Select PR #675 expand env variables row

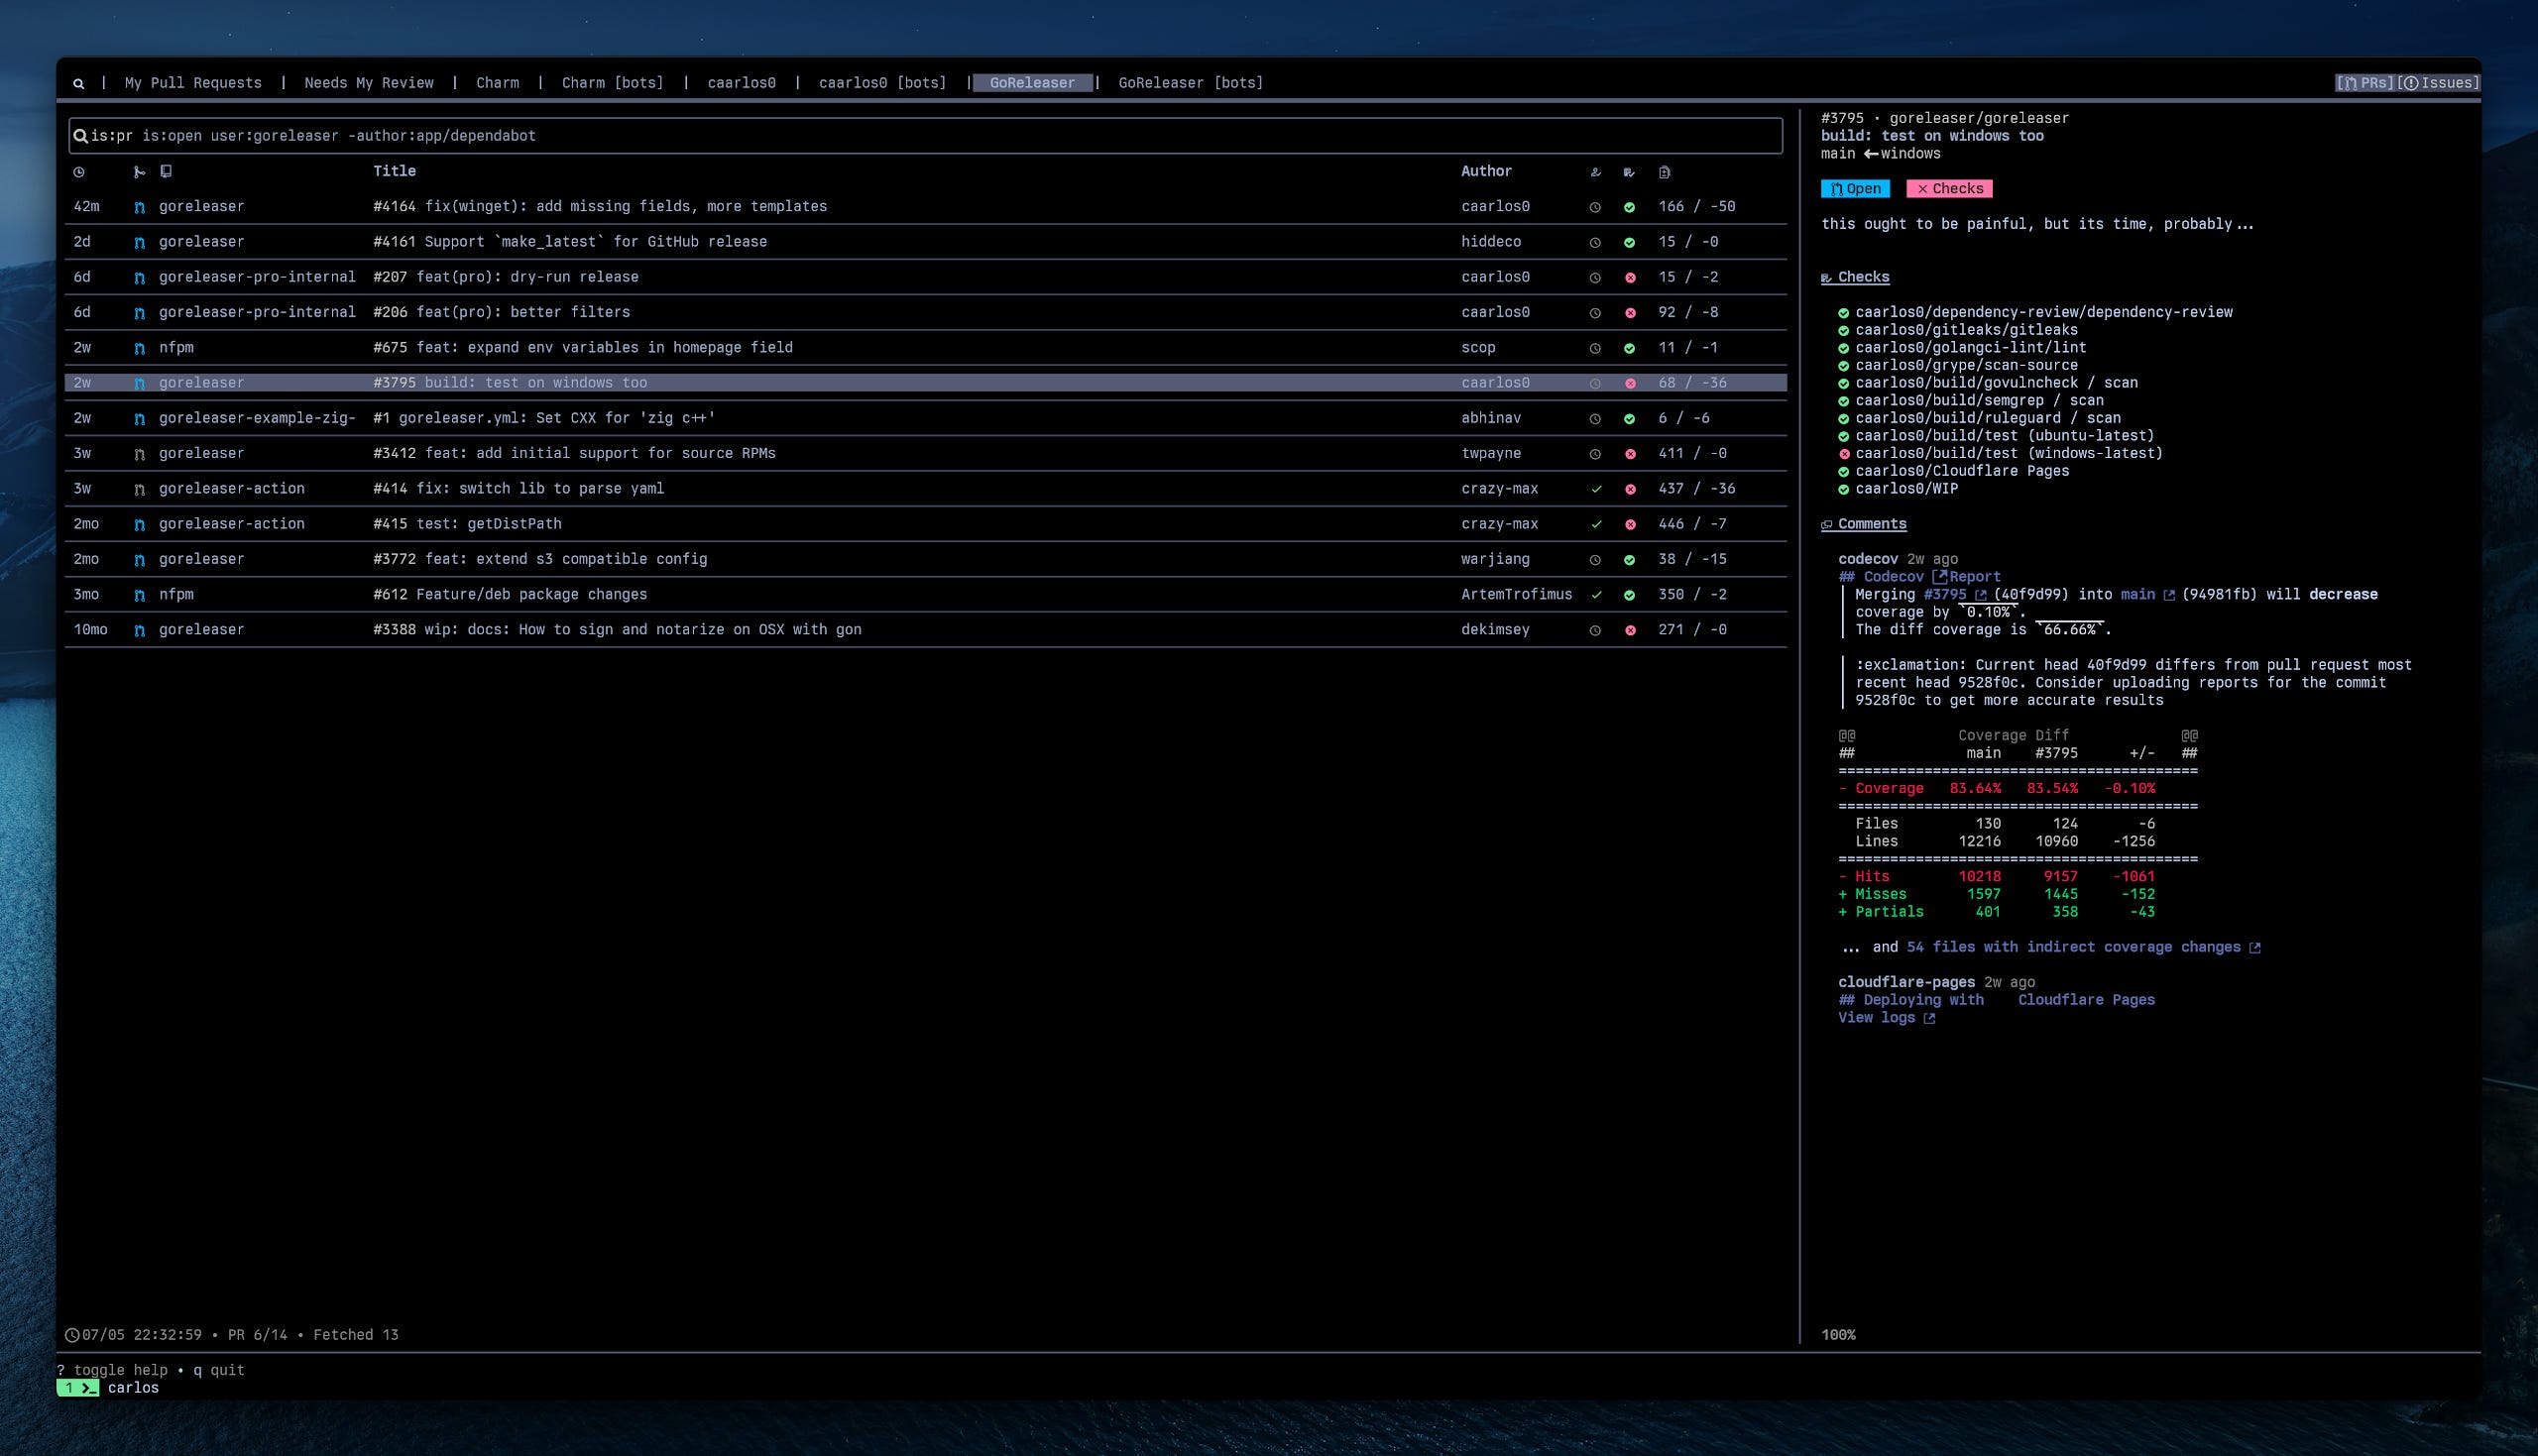(x=925, y=348)
